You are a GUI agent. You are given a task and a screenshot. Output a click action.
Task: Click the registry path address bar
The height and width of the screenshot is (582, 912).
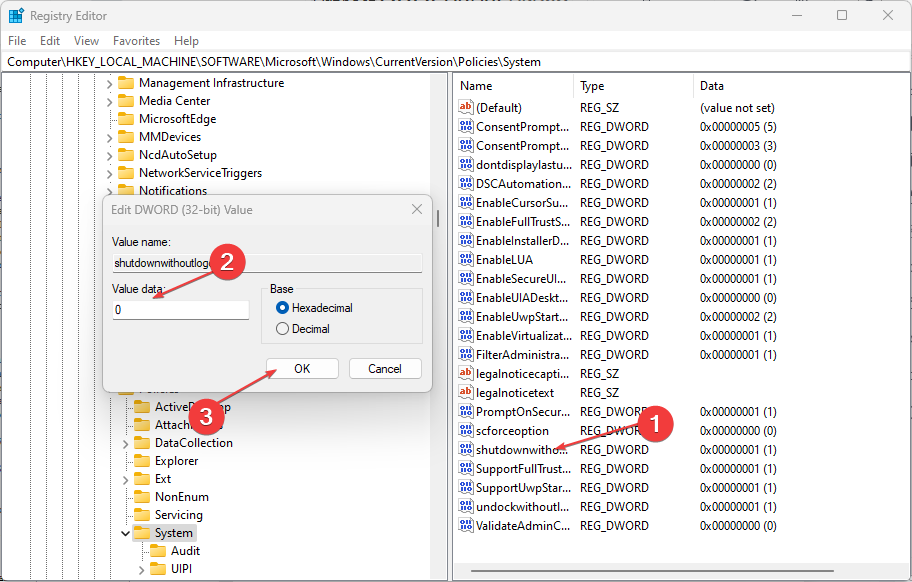click(455, 62)
